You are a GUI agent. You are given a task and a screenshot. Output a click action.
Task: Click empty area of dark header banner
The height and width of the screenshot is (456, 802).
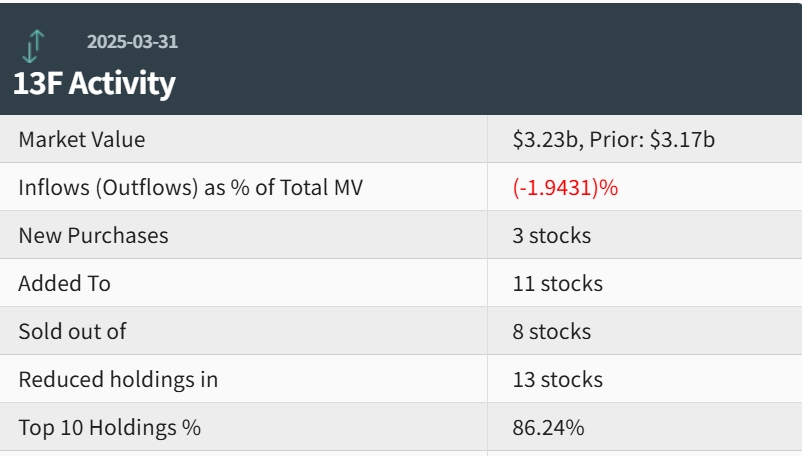point(500,60)
